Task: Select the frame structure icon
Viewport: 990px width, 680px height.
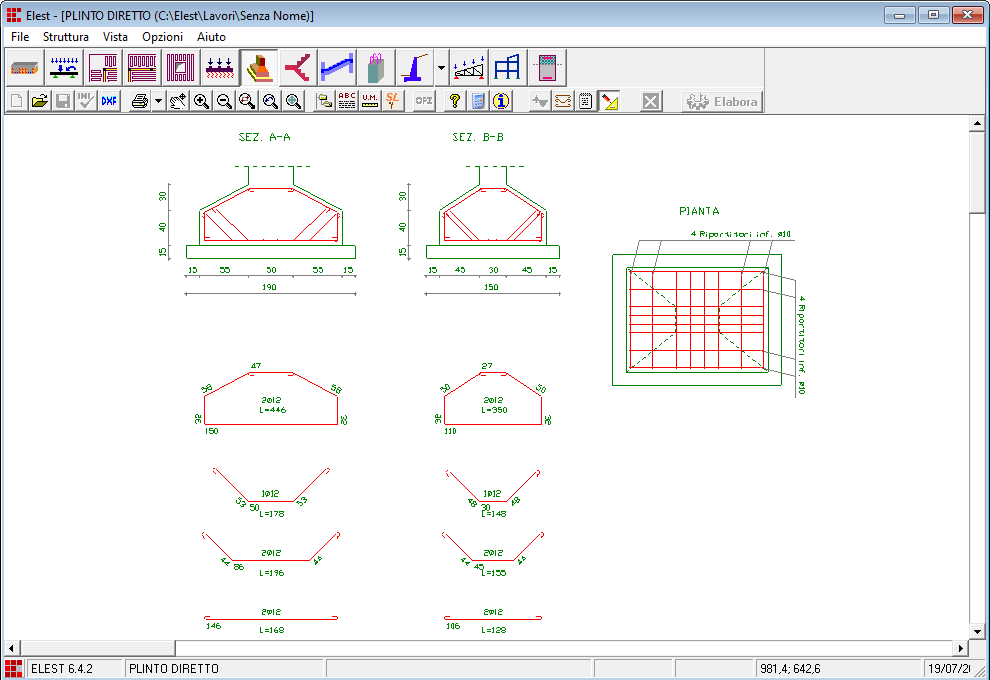Action: pyautogui.click(x=508, y=68)
